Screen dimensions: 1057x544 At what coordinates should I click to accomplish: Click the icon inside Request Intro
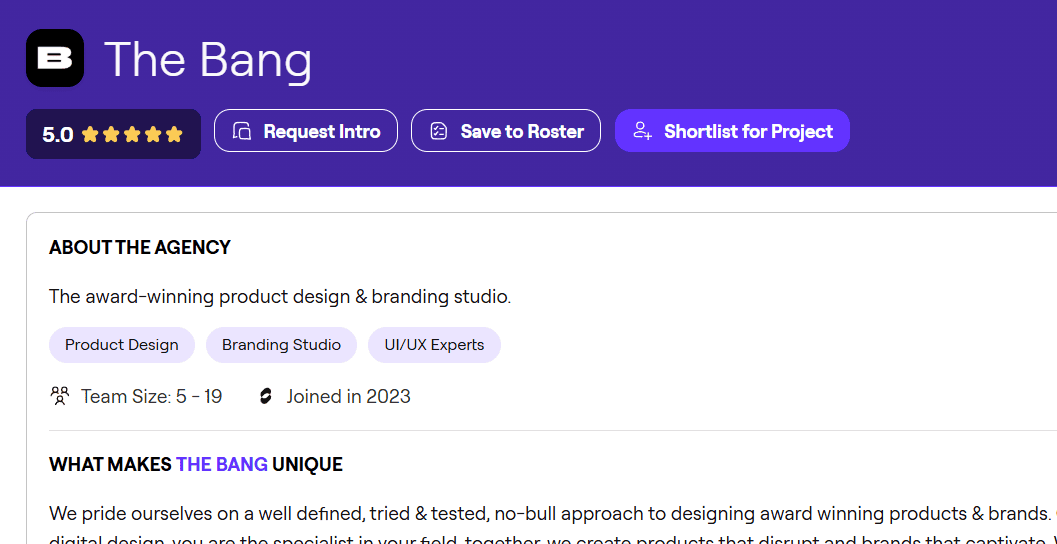click(241, 131)
